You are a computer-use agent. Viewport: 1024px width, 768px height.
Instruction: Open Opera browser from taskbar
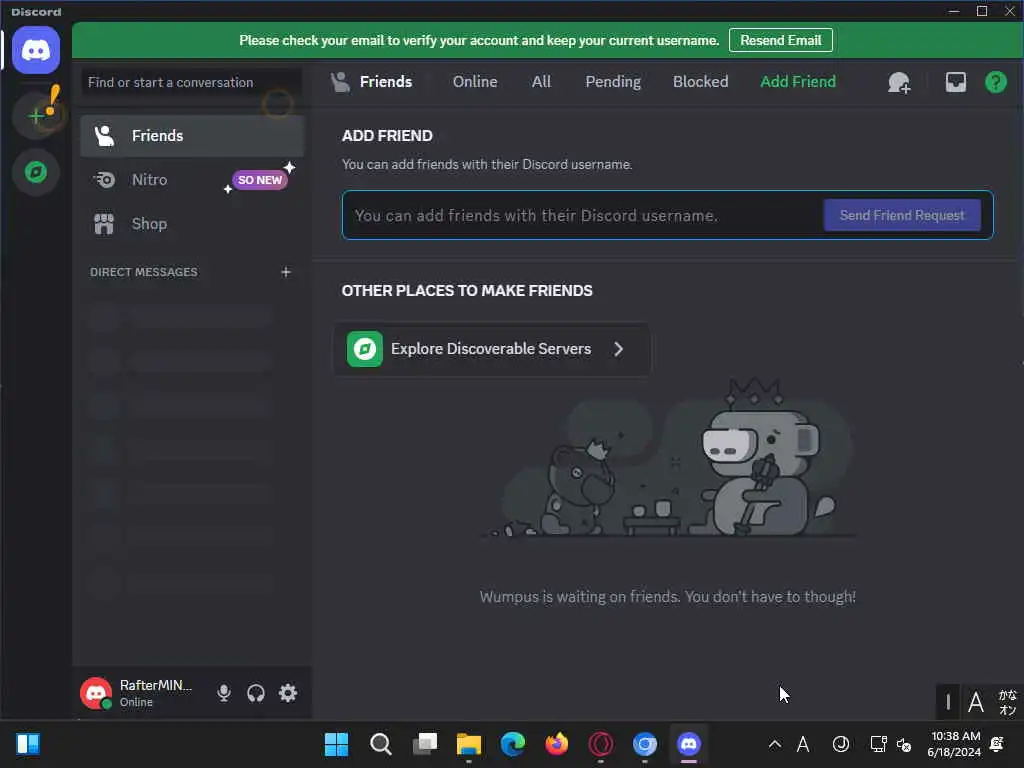pos(601,744)
